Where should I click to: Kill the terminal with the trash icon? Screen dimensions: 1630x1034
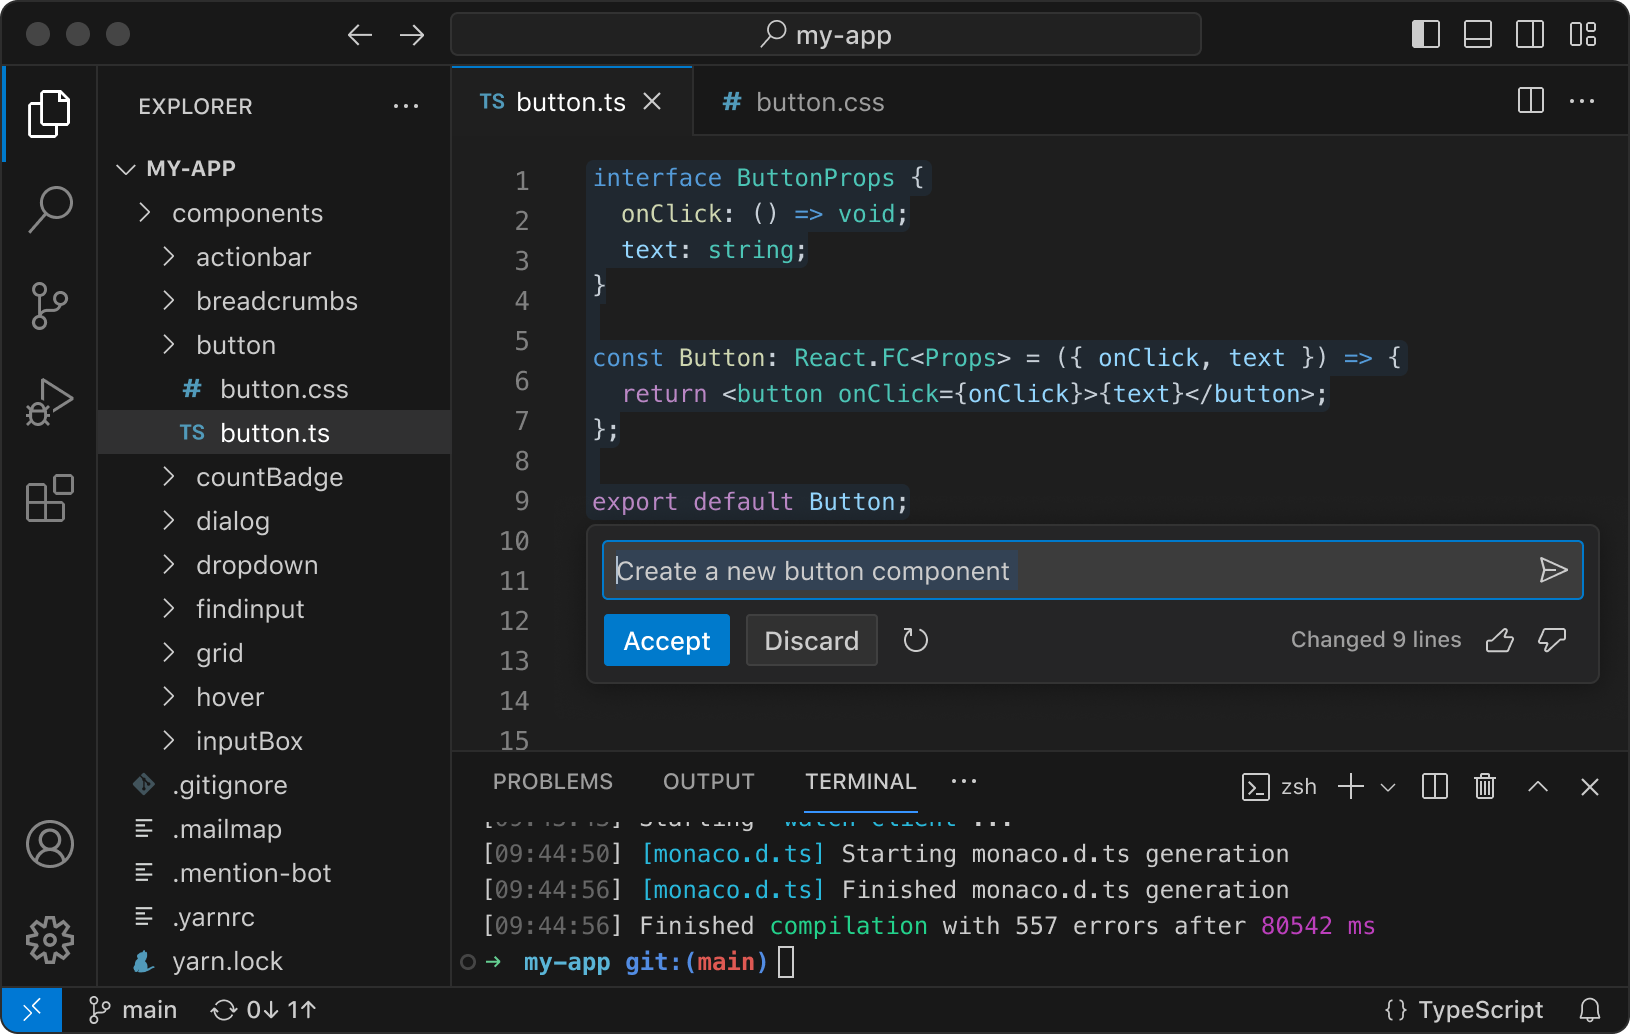(1485, 787)
